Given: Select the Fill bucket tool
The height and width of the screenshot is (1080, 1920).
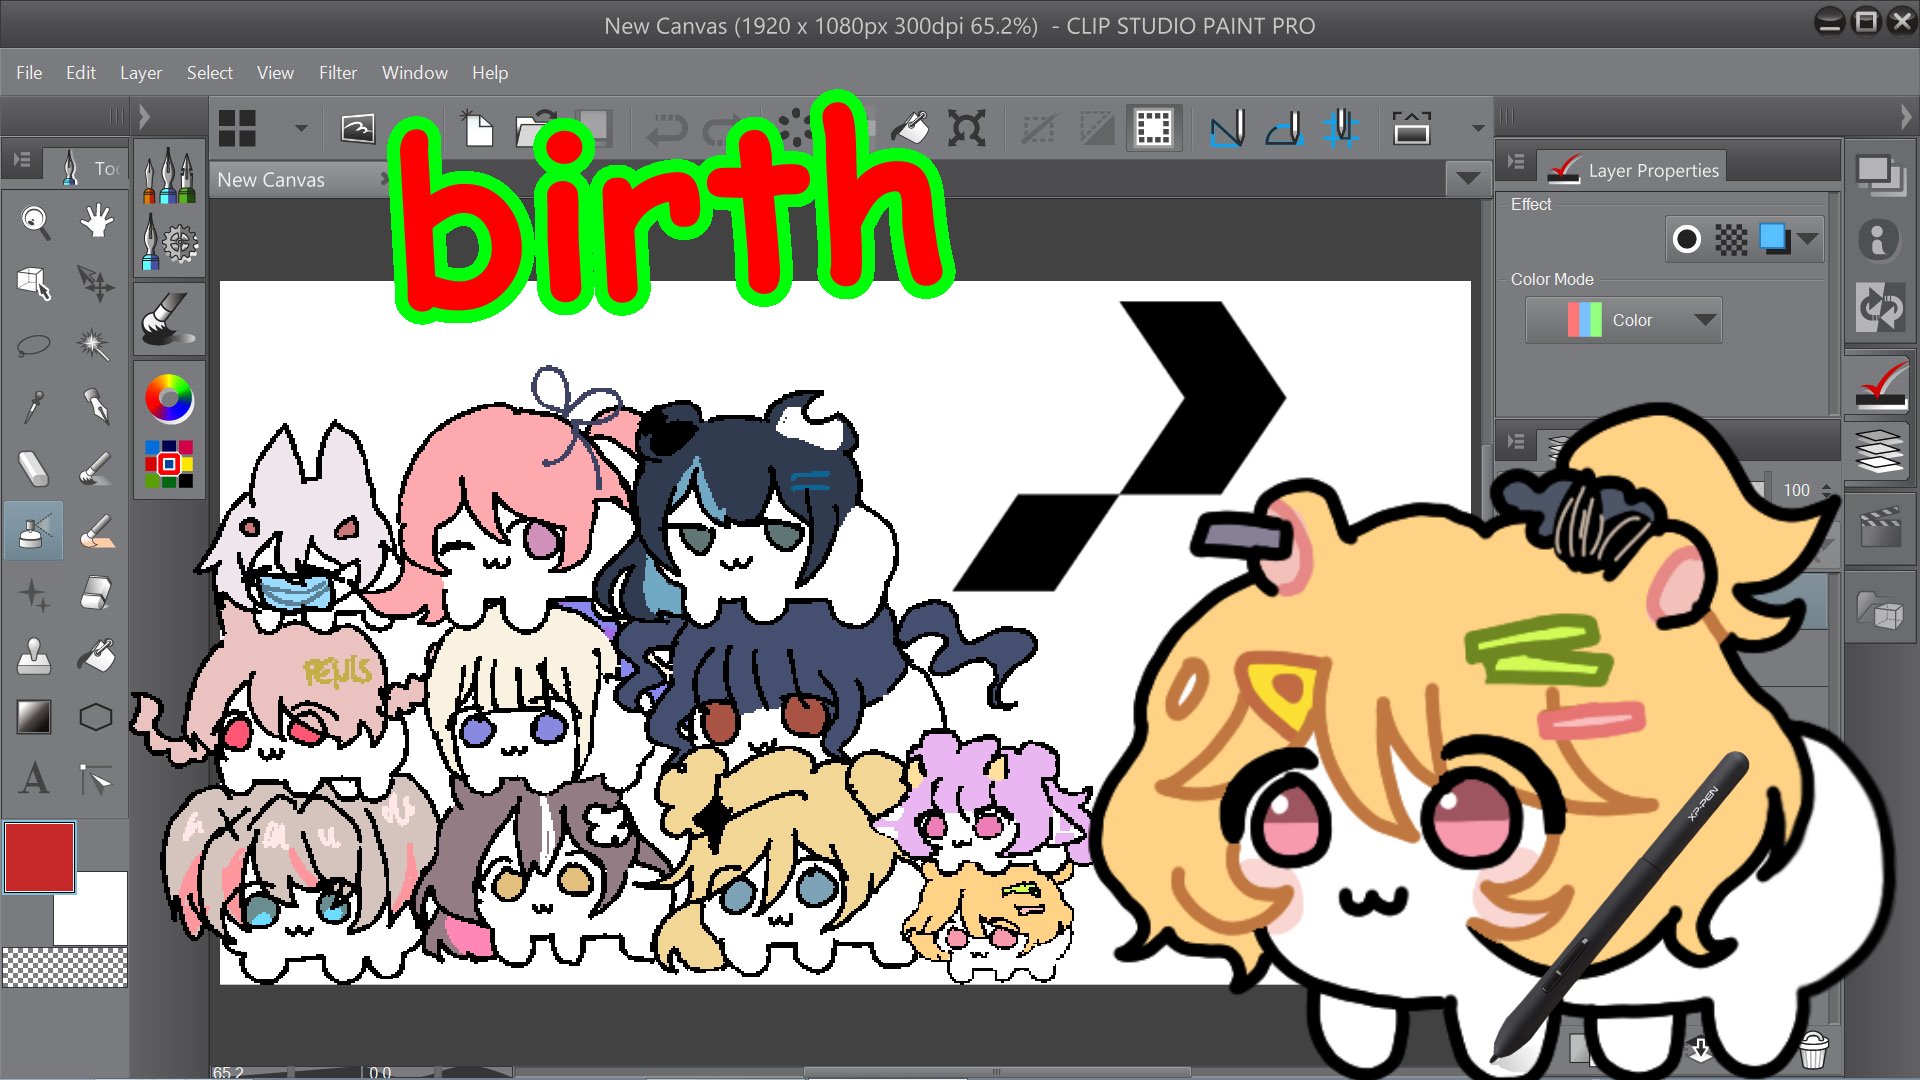Looking at the screenshot, I should click(96, 656).
